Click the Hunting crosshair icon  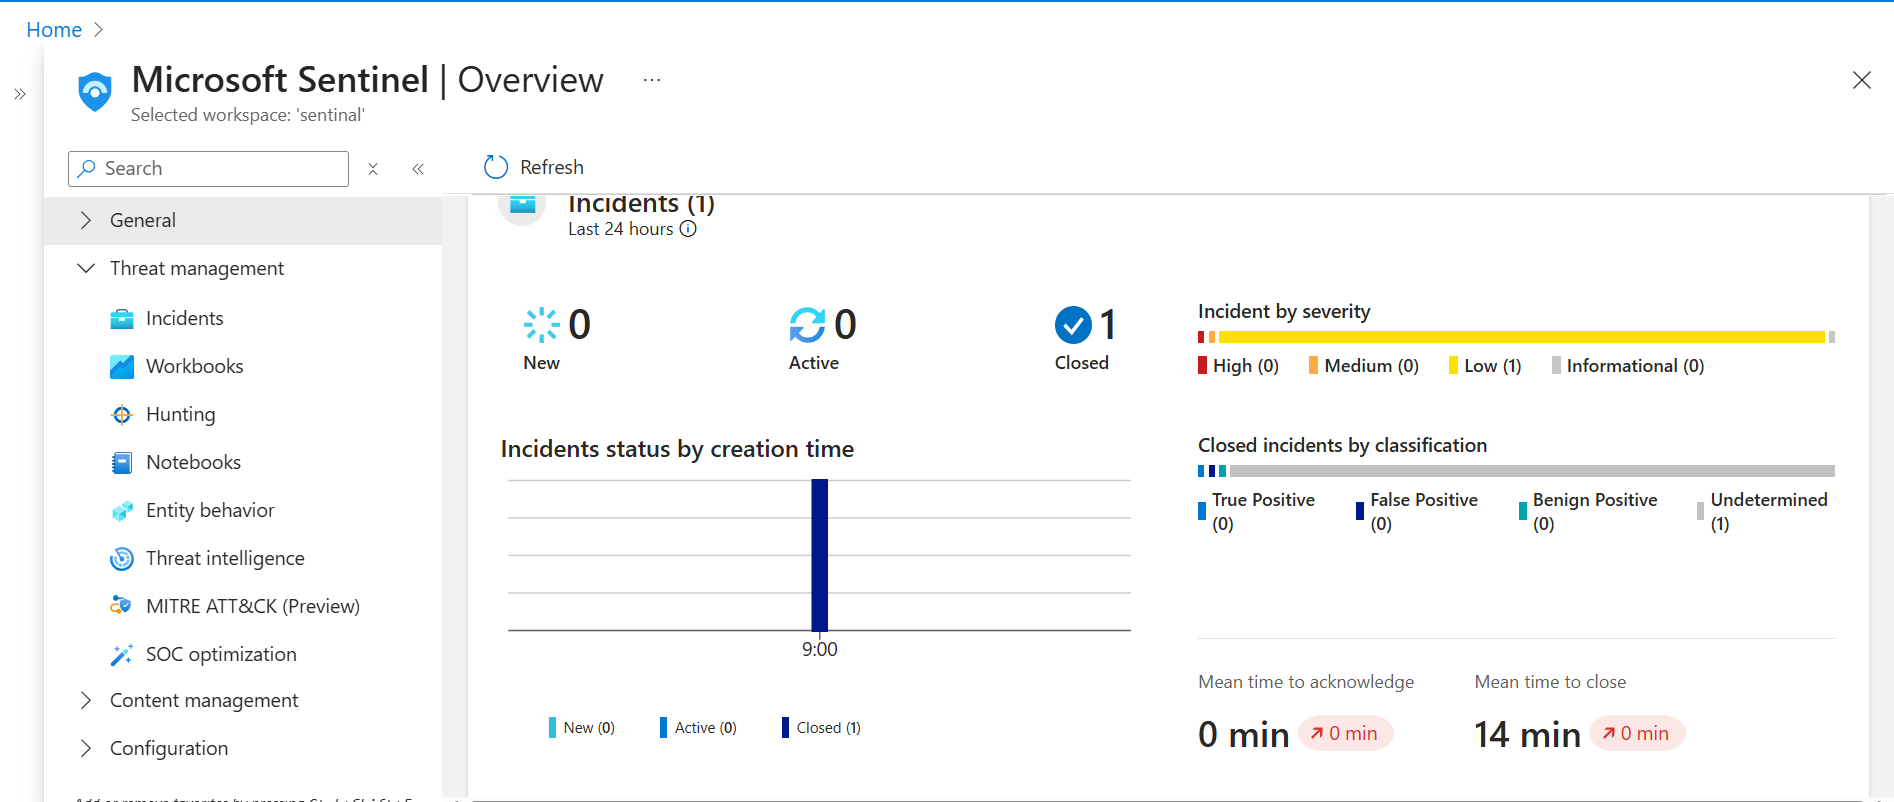pos(122,414)
